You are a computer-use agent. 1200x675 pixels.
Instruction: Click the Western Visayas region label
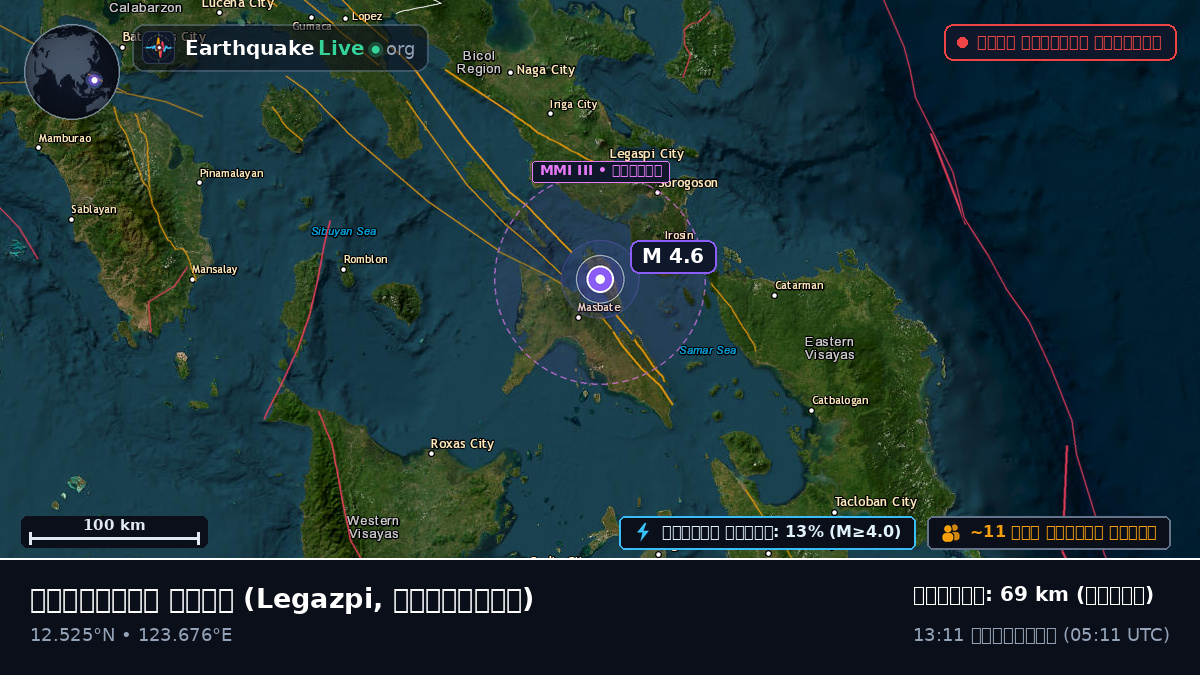[373, 527]
